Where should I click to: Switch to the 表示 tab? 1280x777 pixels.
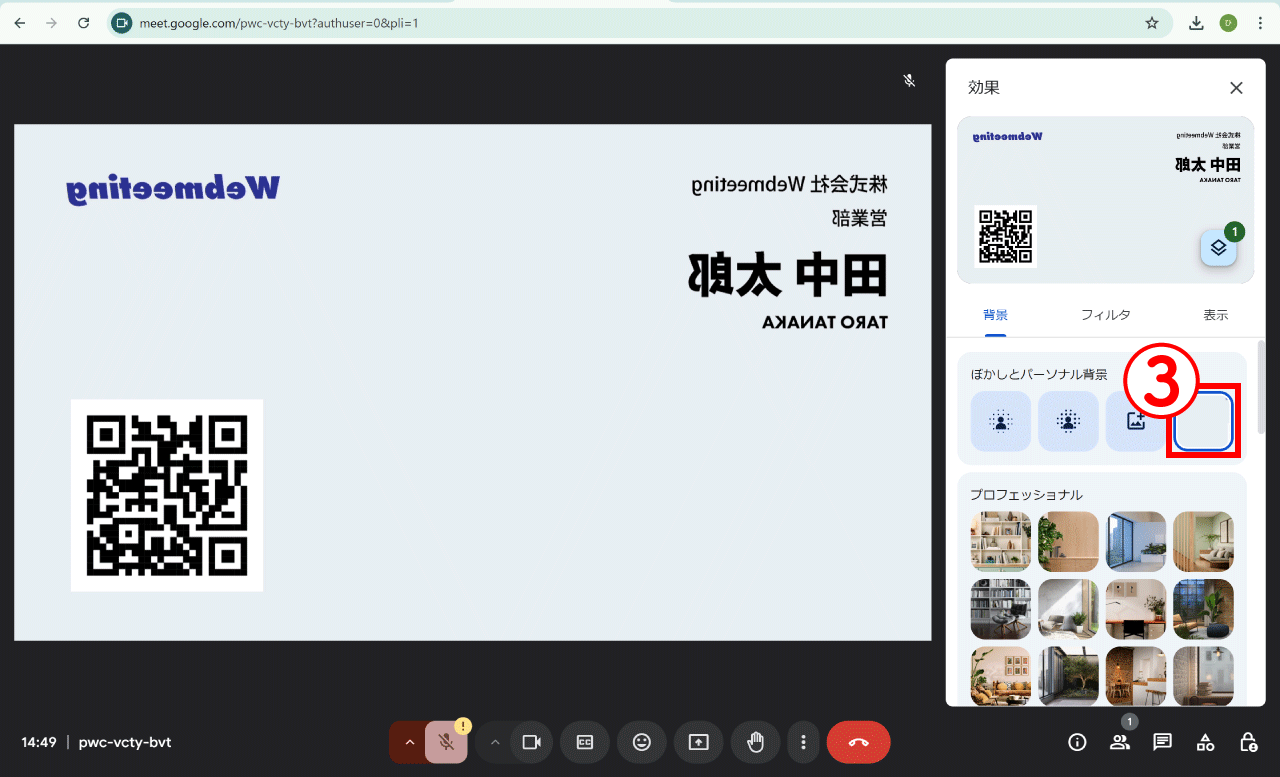point(1215,315)
